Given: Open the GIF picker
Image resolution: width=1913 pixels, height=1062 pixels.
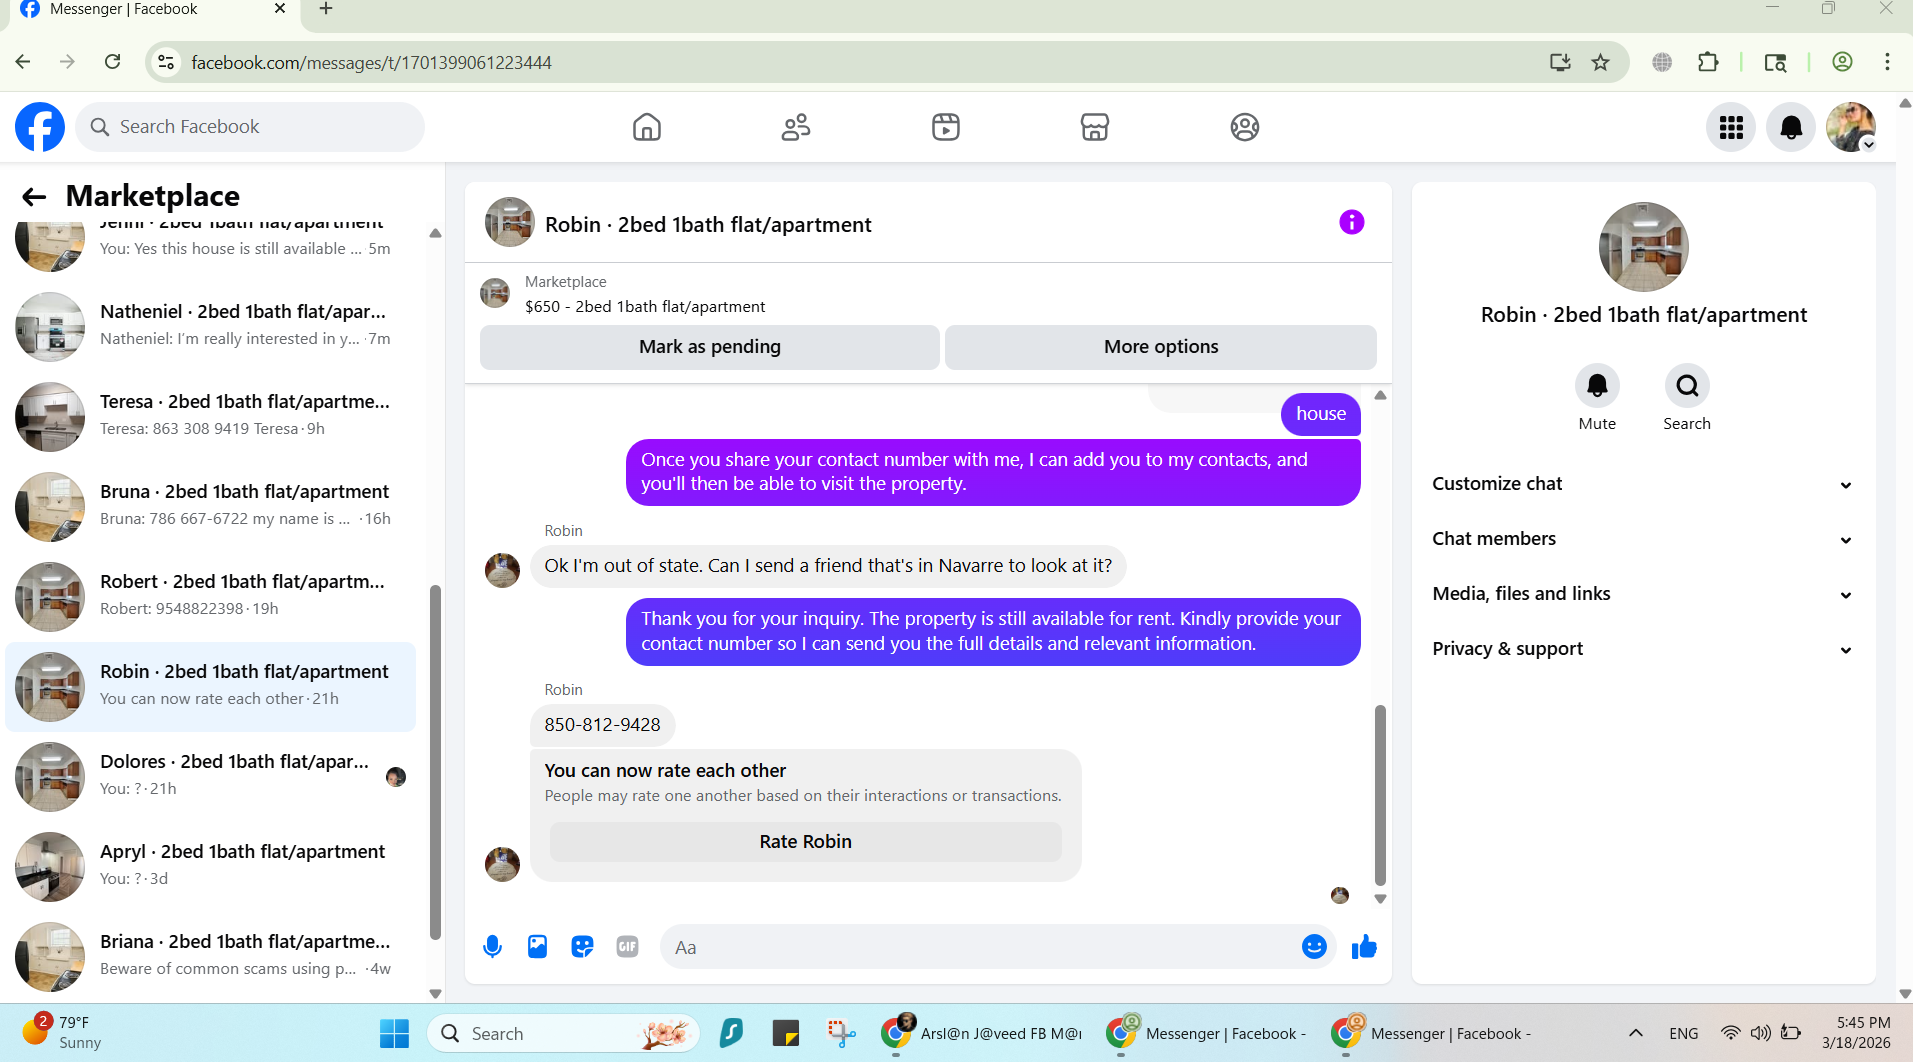Looking at the screenshot, I should (x=627, y=947).
